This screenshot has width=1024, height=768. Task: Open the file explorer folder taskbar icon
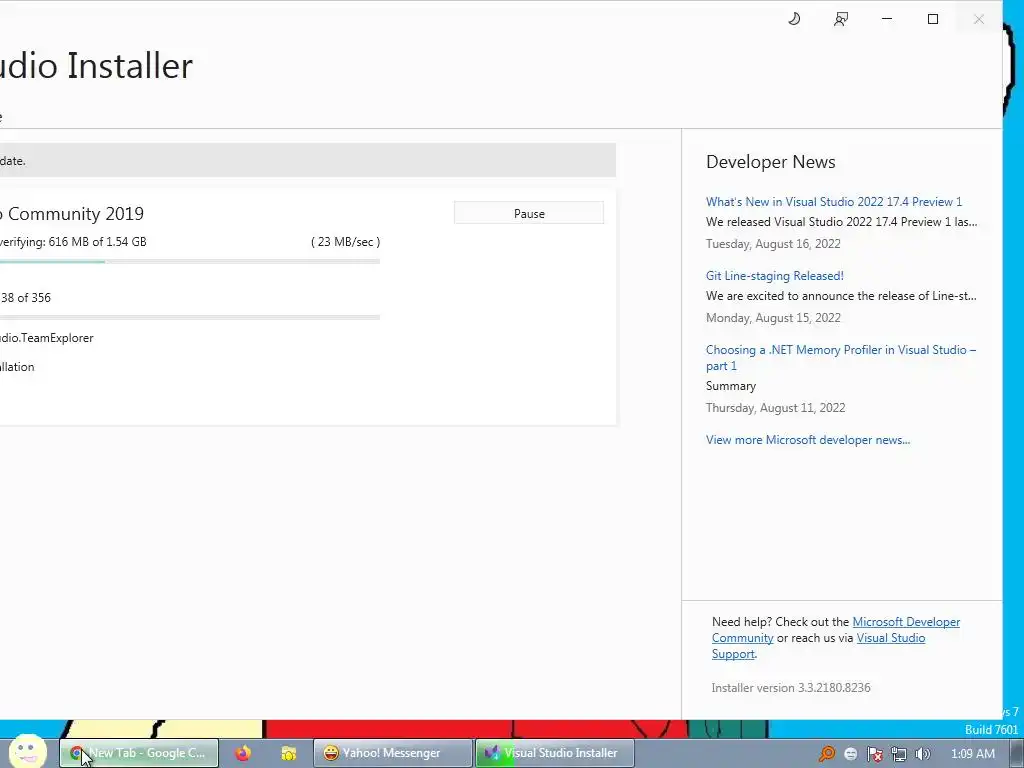(289, 753)
